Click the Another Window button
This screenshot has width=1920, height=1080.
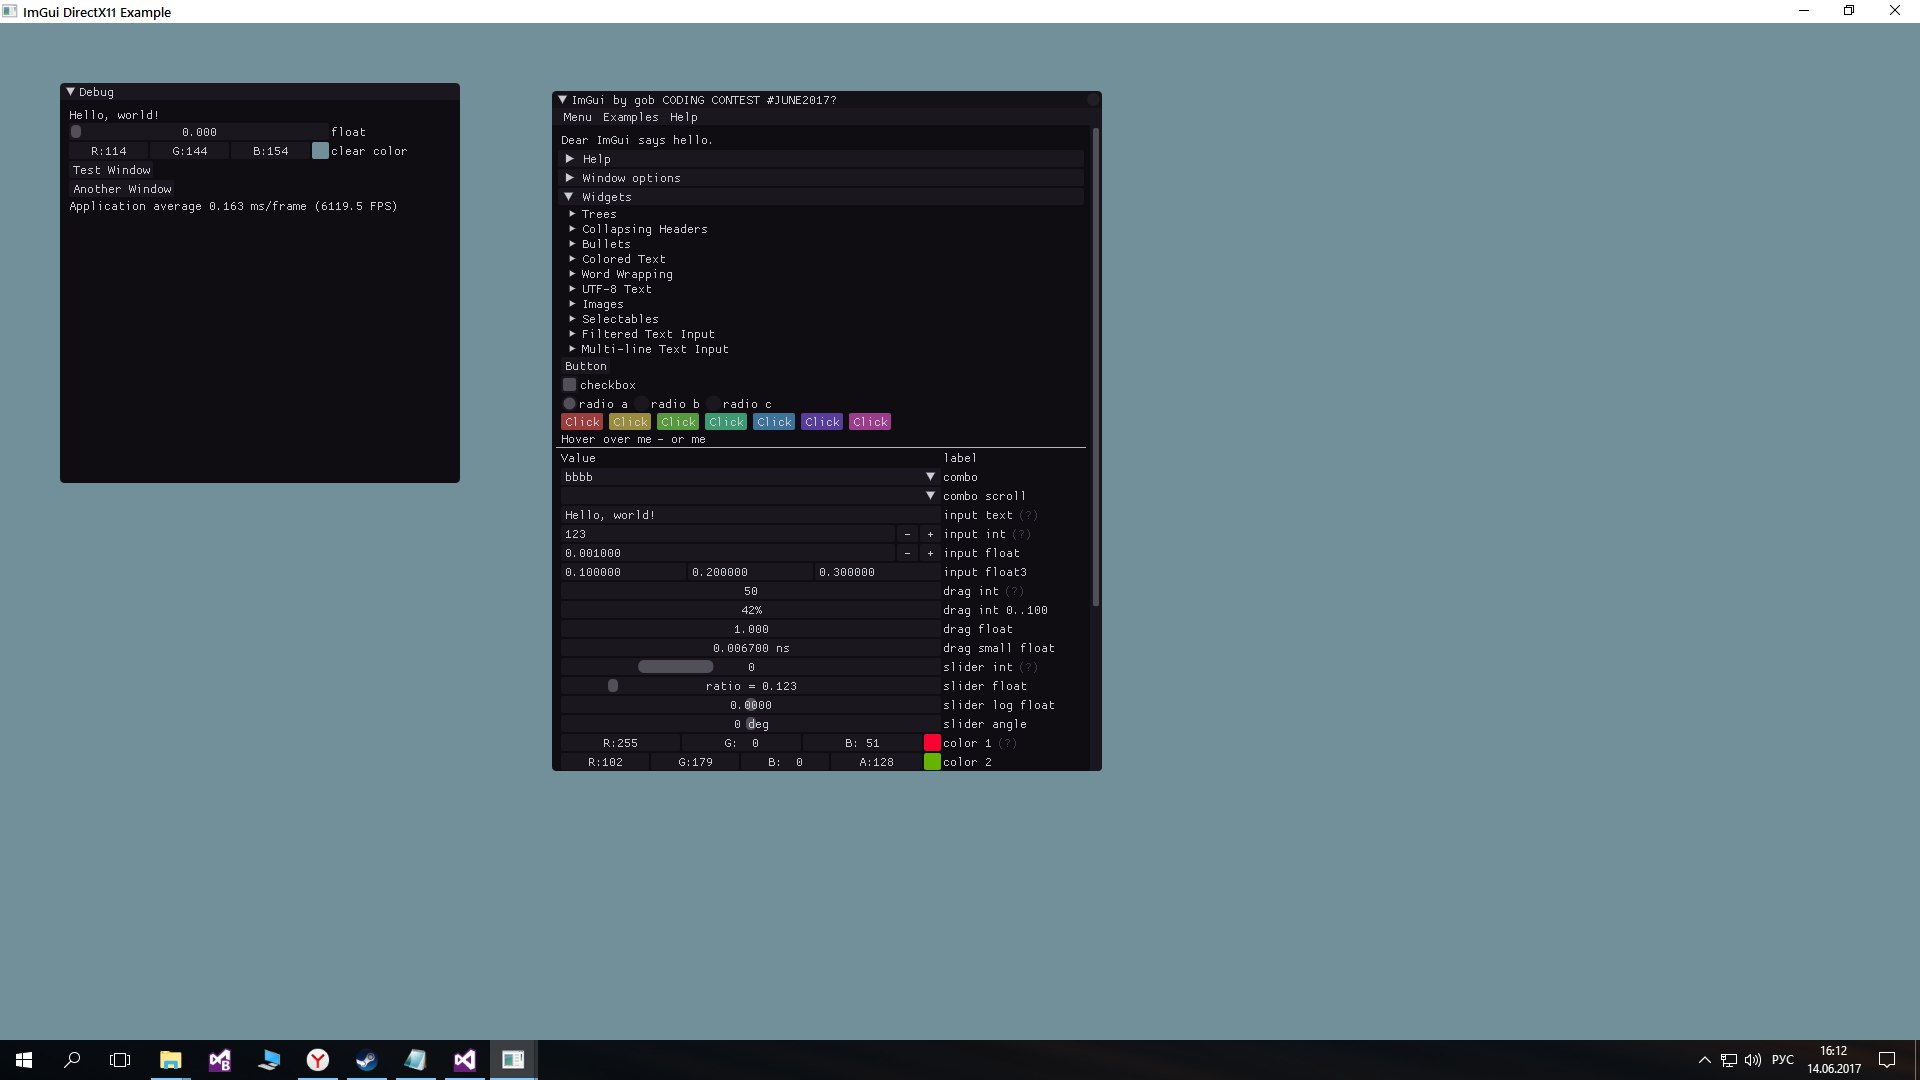(122, 189)
